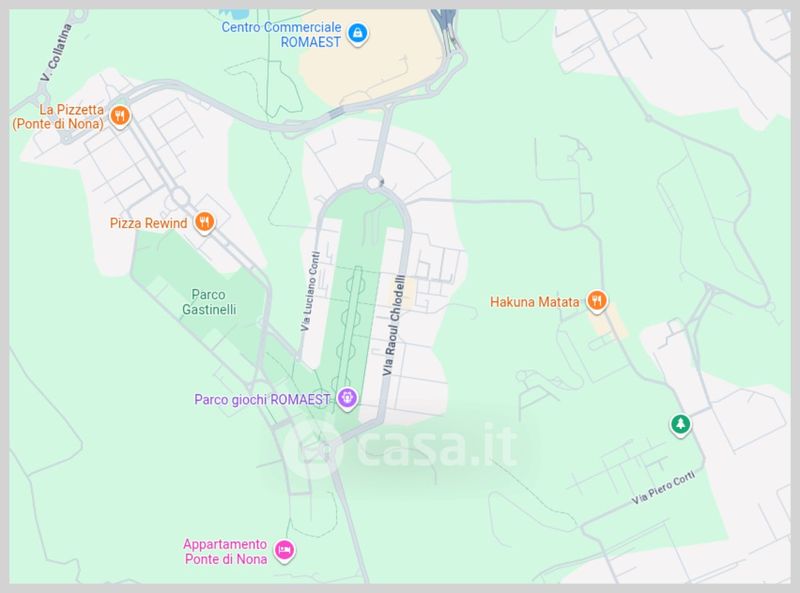Click La Pizzetta (Ponte di Nona) text
Screen dimensions: 800x593
point(58,117)
